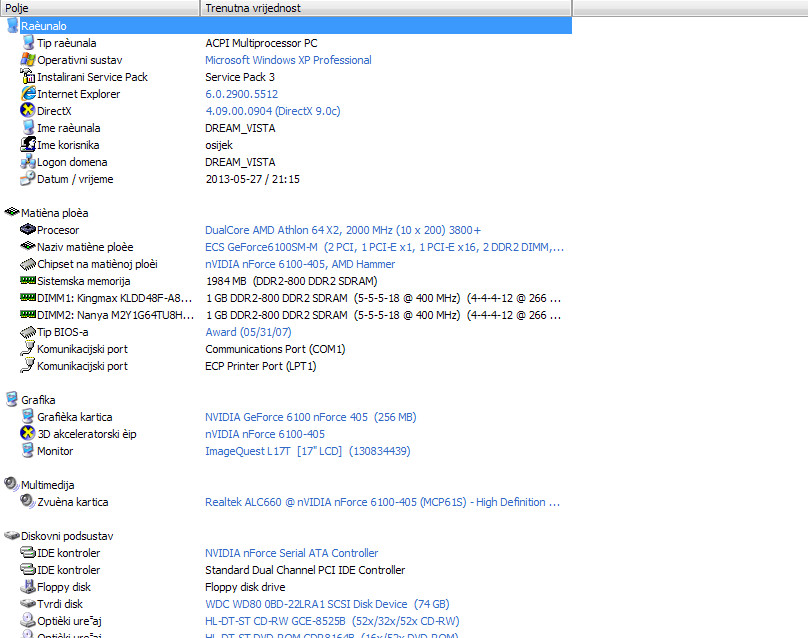Open the DualCore AMD Athlon 64 X2 link

click(x=343, y=230)
